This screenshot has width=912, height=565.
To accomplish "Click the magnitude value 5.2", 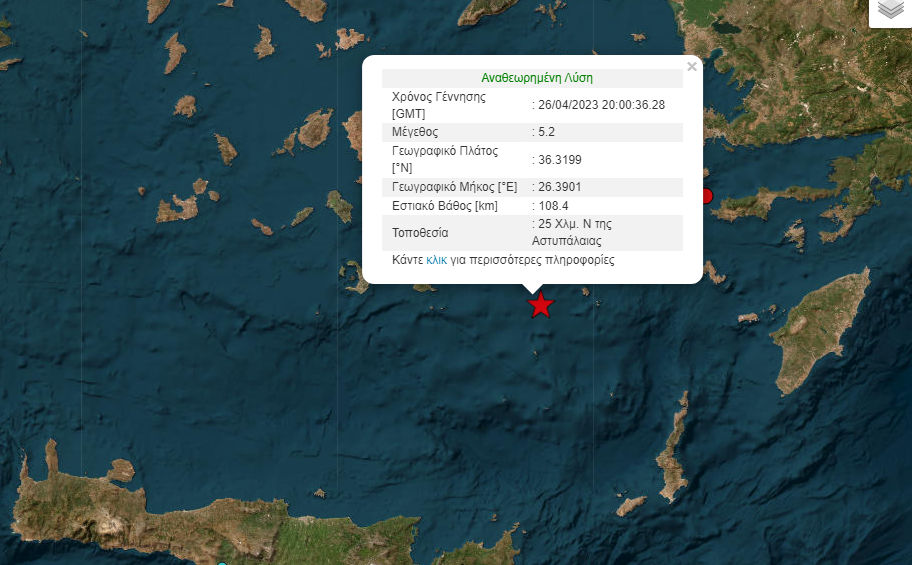I will pos(548,132).
